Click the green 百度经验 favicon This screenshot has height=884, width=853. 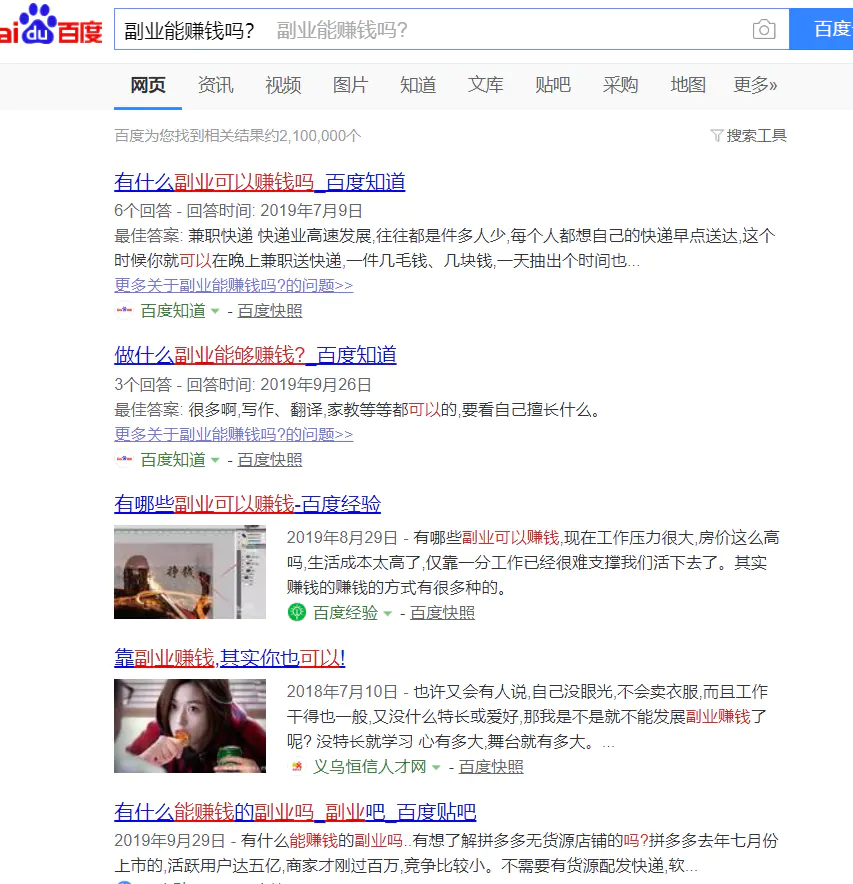pos(297,612)
